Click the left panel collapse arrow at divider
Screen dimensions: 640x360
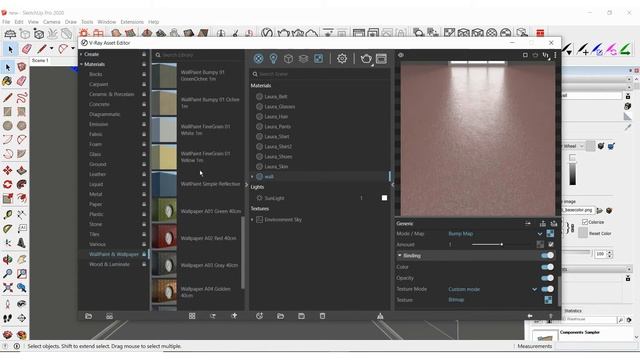click(246, 185)
